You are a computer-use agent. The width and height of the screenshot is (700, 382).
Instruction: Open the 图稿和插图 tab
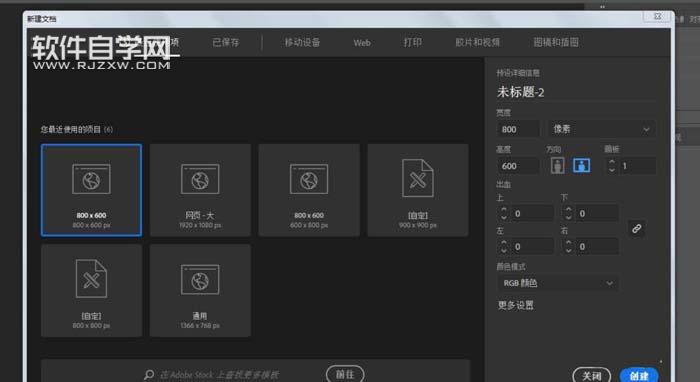556,42
